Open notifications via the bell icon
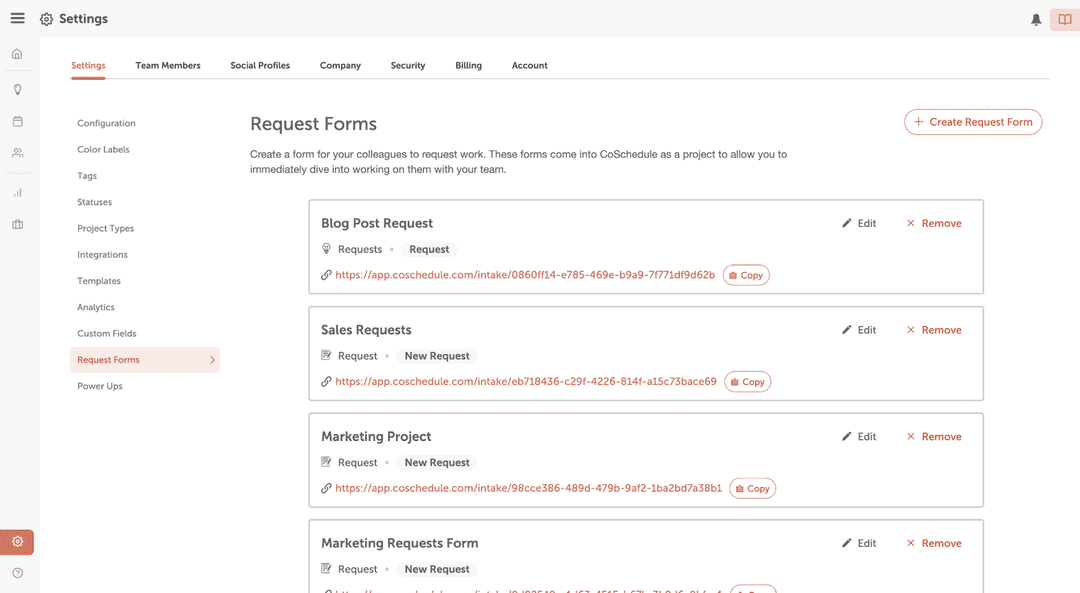The width and height of the screenshot is (1080, 593). coord(1036,18)
